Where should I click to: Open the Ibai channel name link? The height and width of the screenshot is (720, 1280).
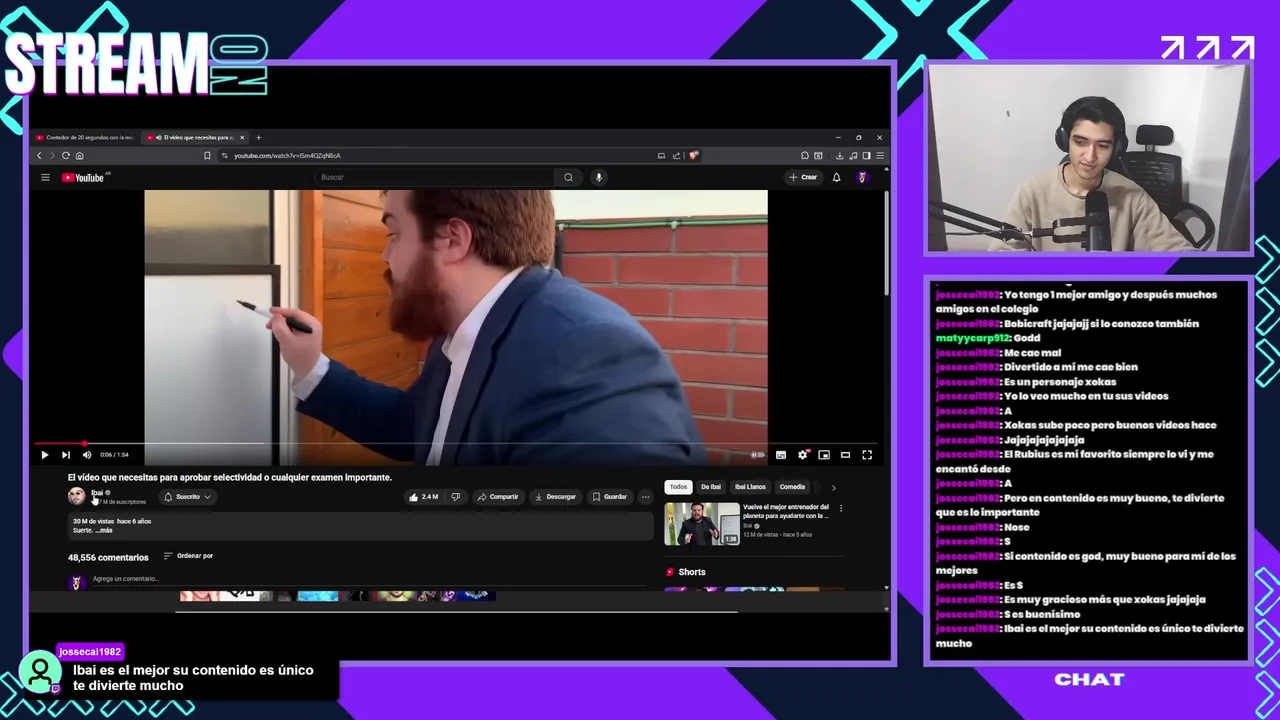[x=97, y=492]
